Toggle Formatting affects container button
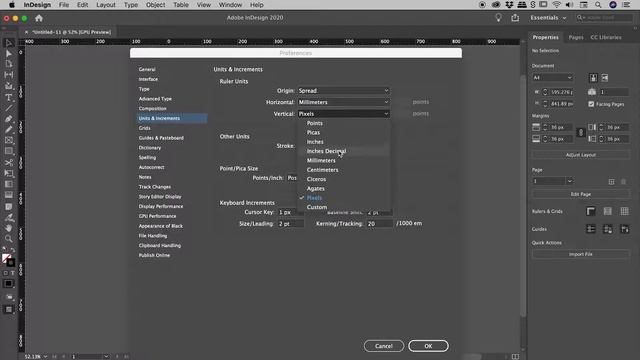Viewport: 640px width, 360px height. (x=6, y=273)
